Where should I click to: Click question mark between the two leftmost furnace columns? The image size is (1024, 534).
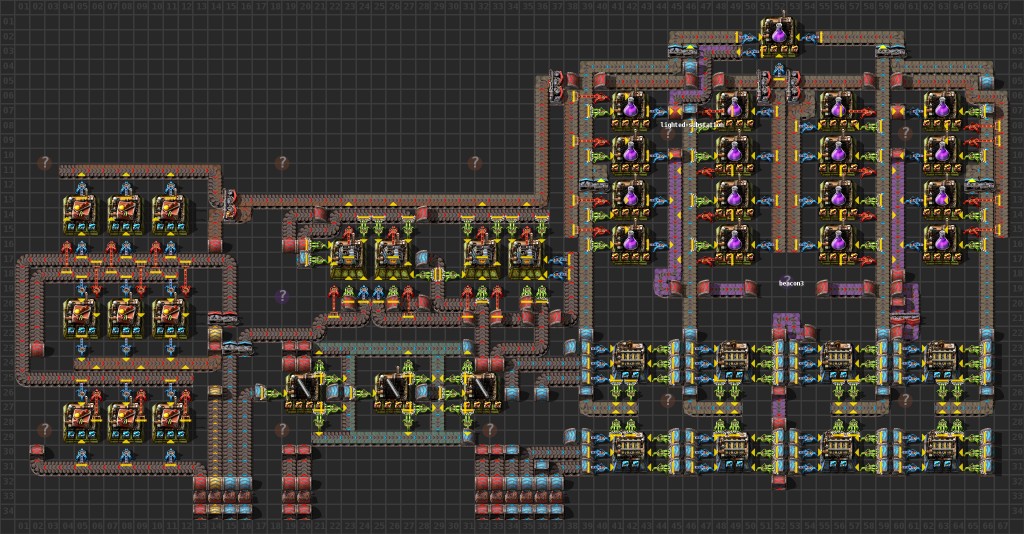click(667, 399)
